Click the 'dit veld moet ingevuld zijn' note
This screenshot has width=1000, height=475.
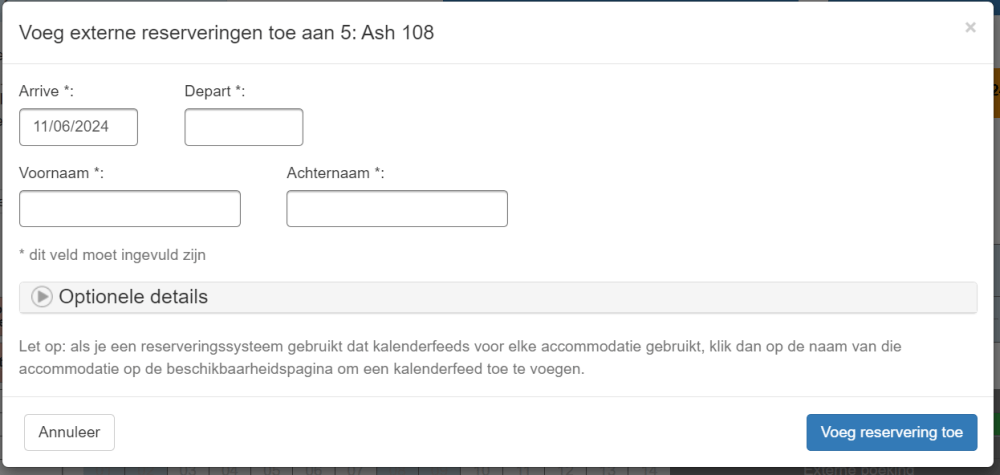pos(112,254)
